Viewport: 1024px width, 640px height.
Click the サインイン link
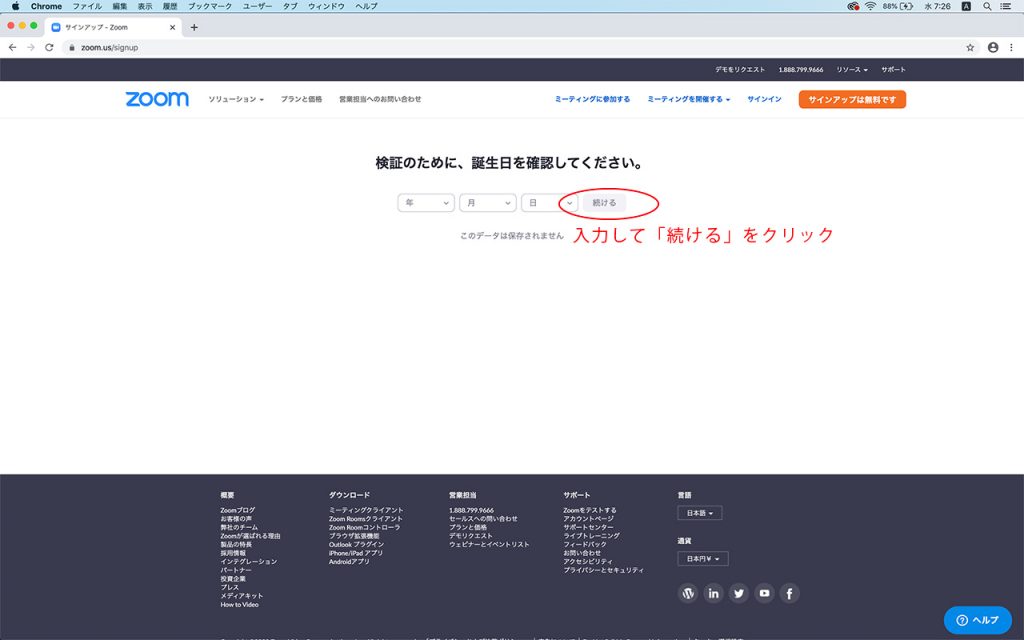point(764,99)
